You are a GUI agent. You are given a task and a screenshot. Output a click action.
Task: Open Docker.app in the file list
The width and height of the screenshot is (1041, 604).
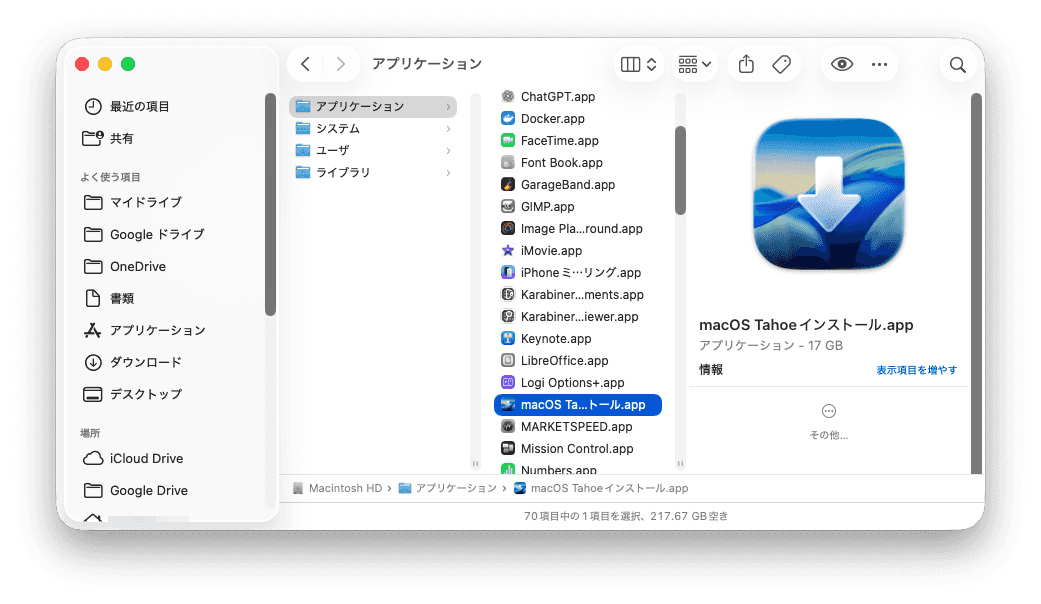(x=552, y=119)
